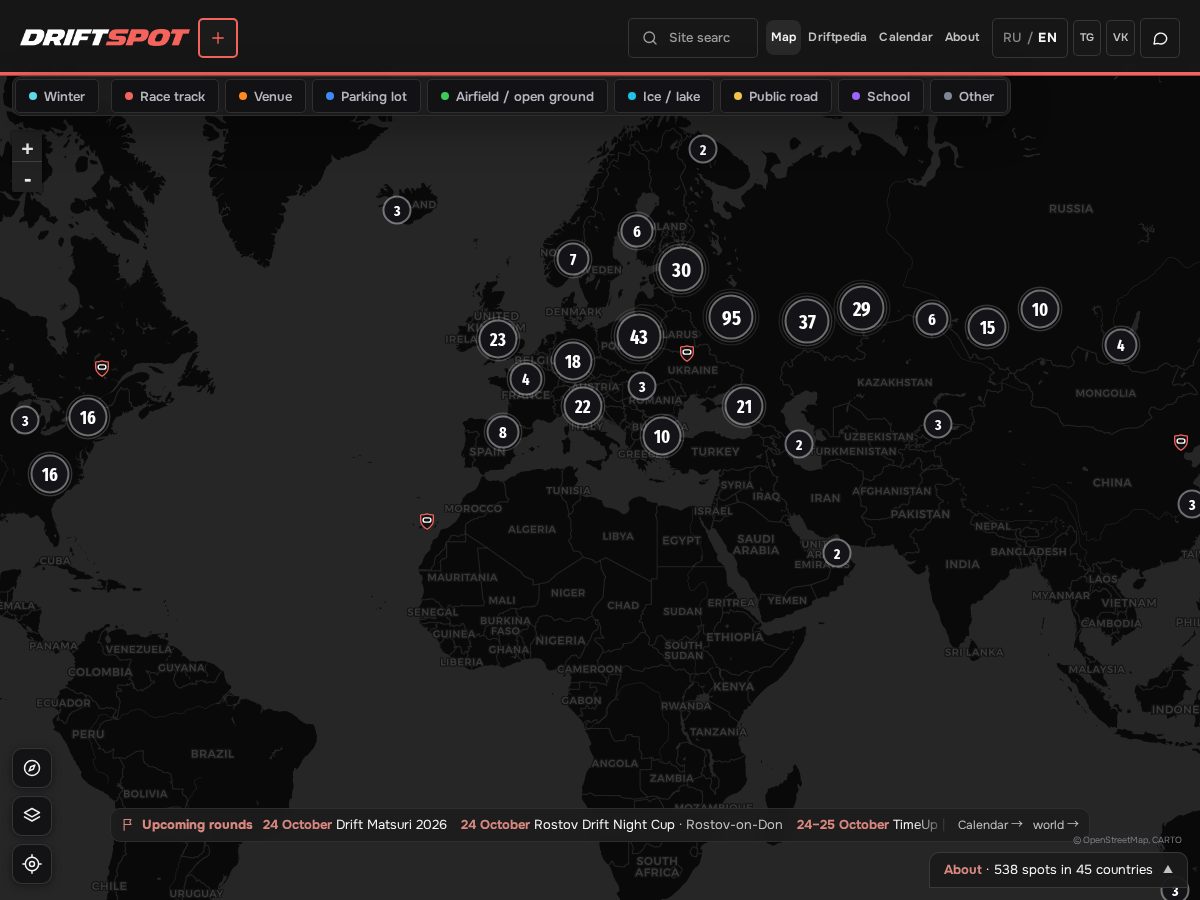Toggle Airfield / open ground filter

517,96
